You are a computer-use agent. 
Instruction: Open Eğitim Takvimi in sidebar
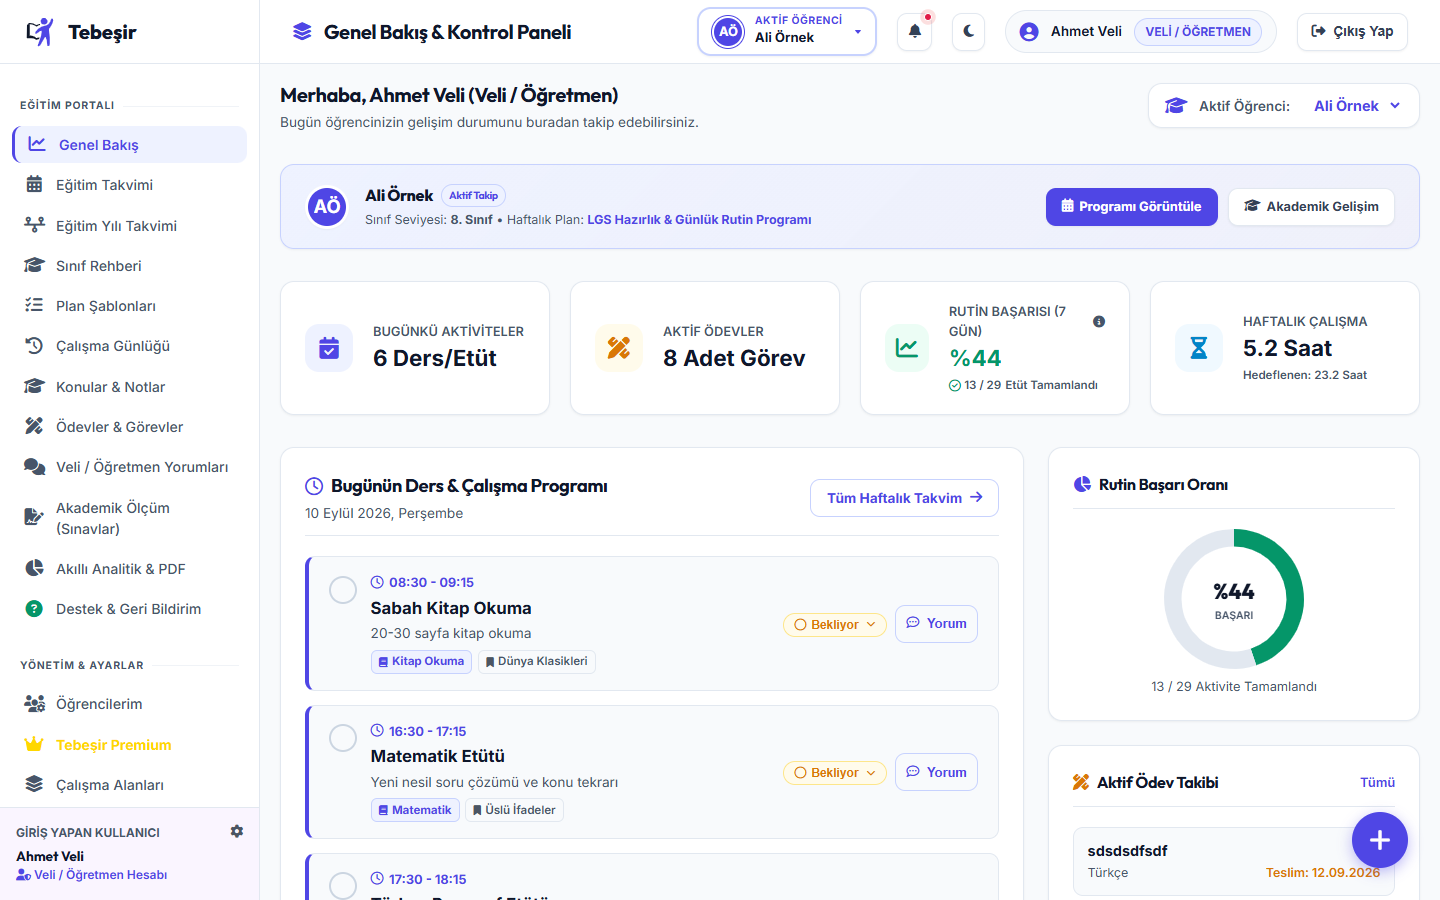pos(130,185)
